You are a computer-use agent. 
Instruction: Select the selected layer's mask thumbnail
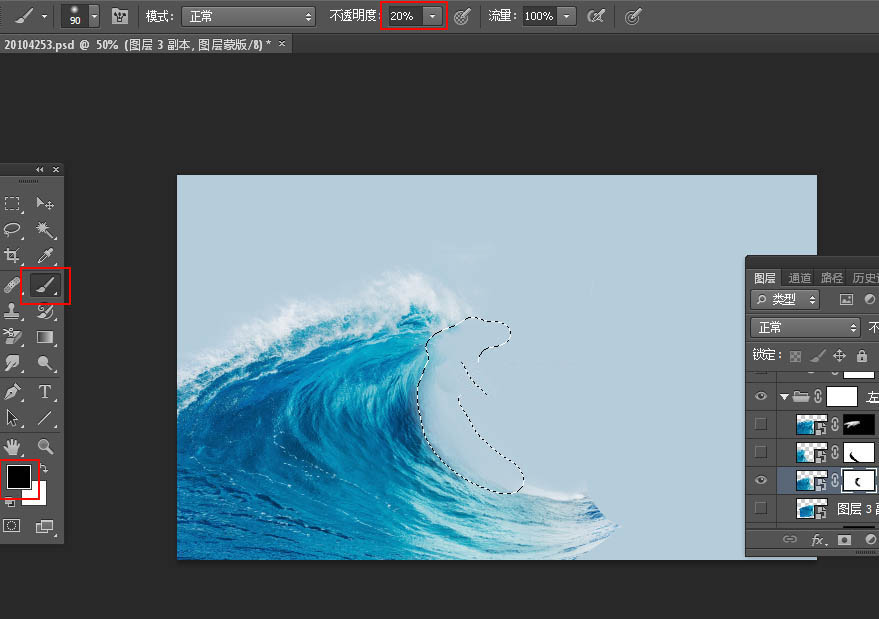click(858, 481)
